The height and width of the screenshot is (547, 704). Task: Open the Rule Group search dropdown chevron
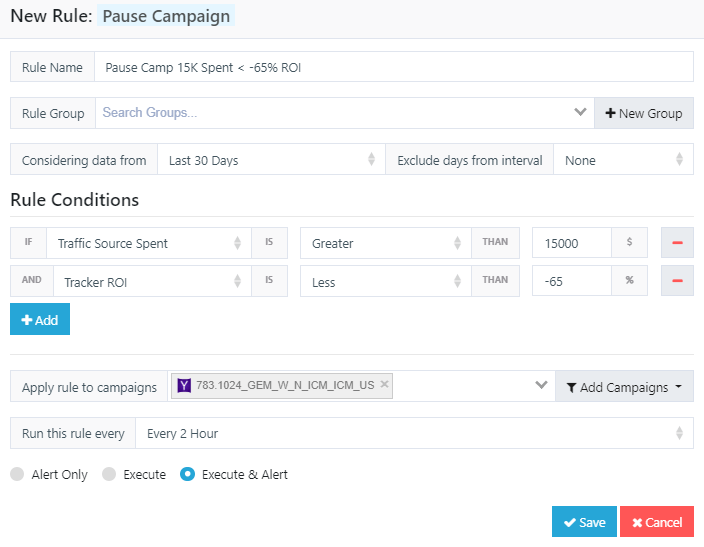click(580, 112)
